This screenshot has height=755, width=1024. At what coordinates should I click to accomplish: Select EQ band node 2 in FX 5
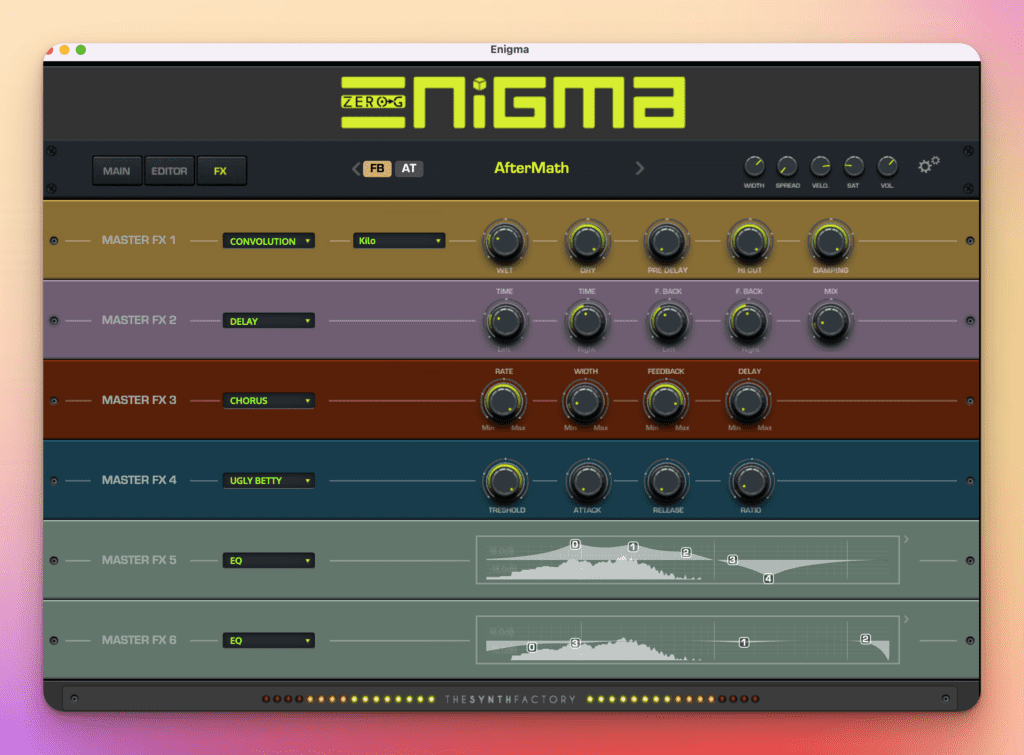(x=686, y=553)
